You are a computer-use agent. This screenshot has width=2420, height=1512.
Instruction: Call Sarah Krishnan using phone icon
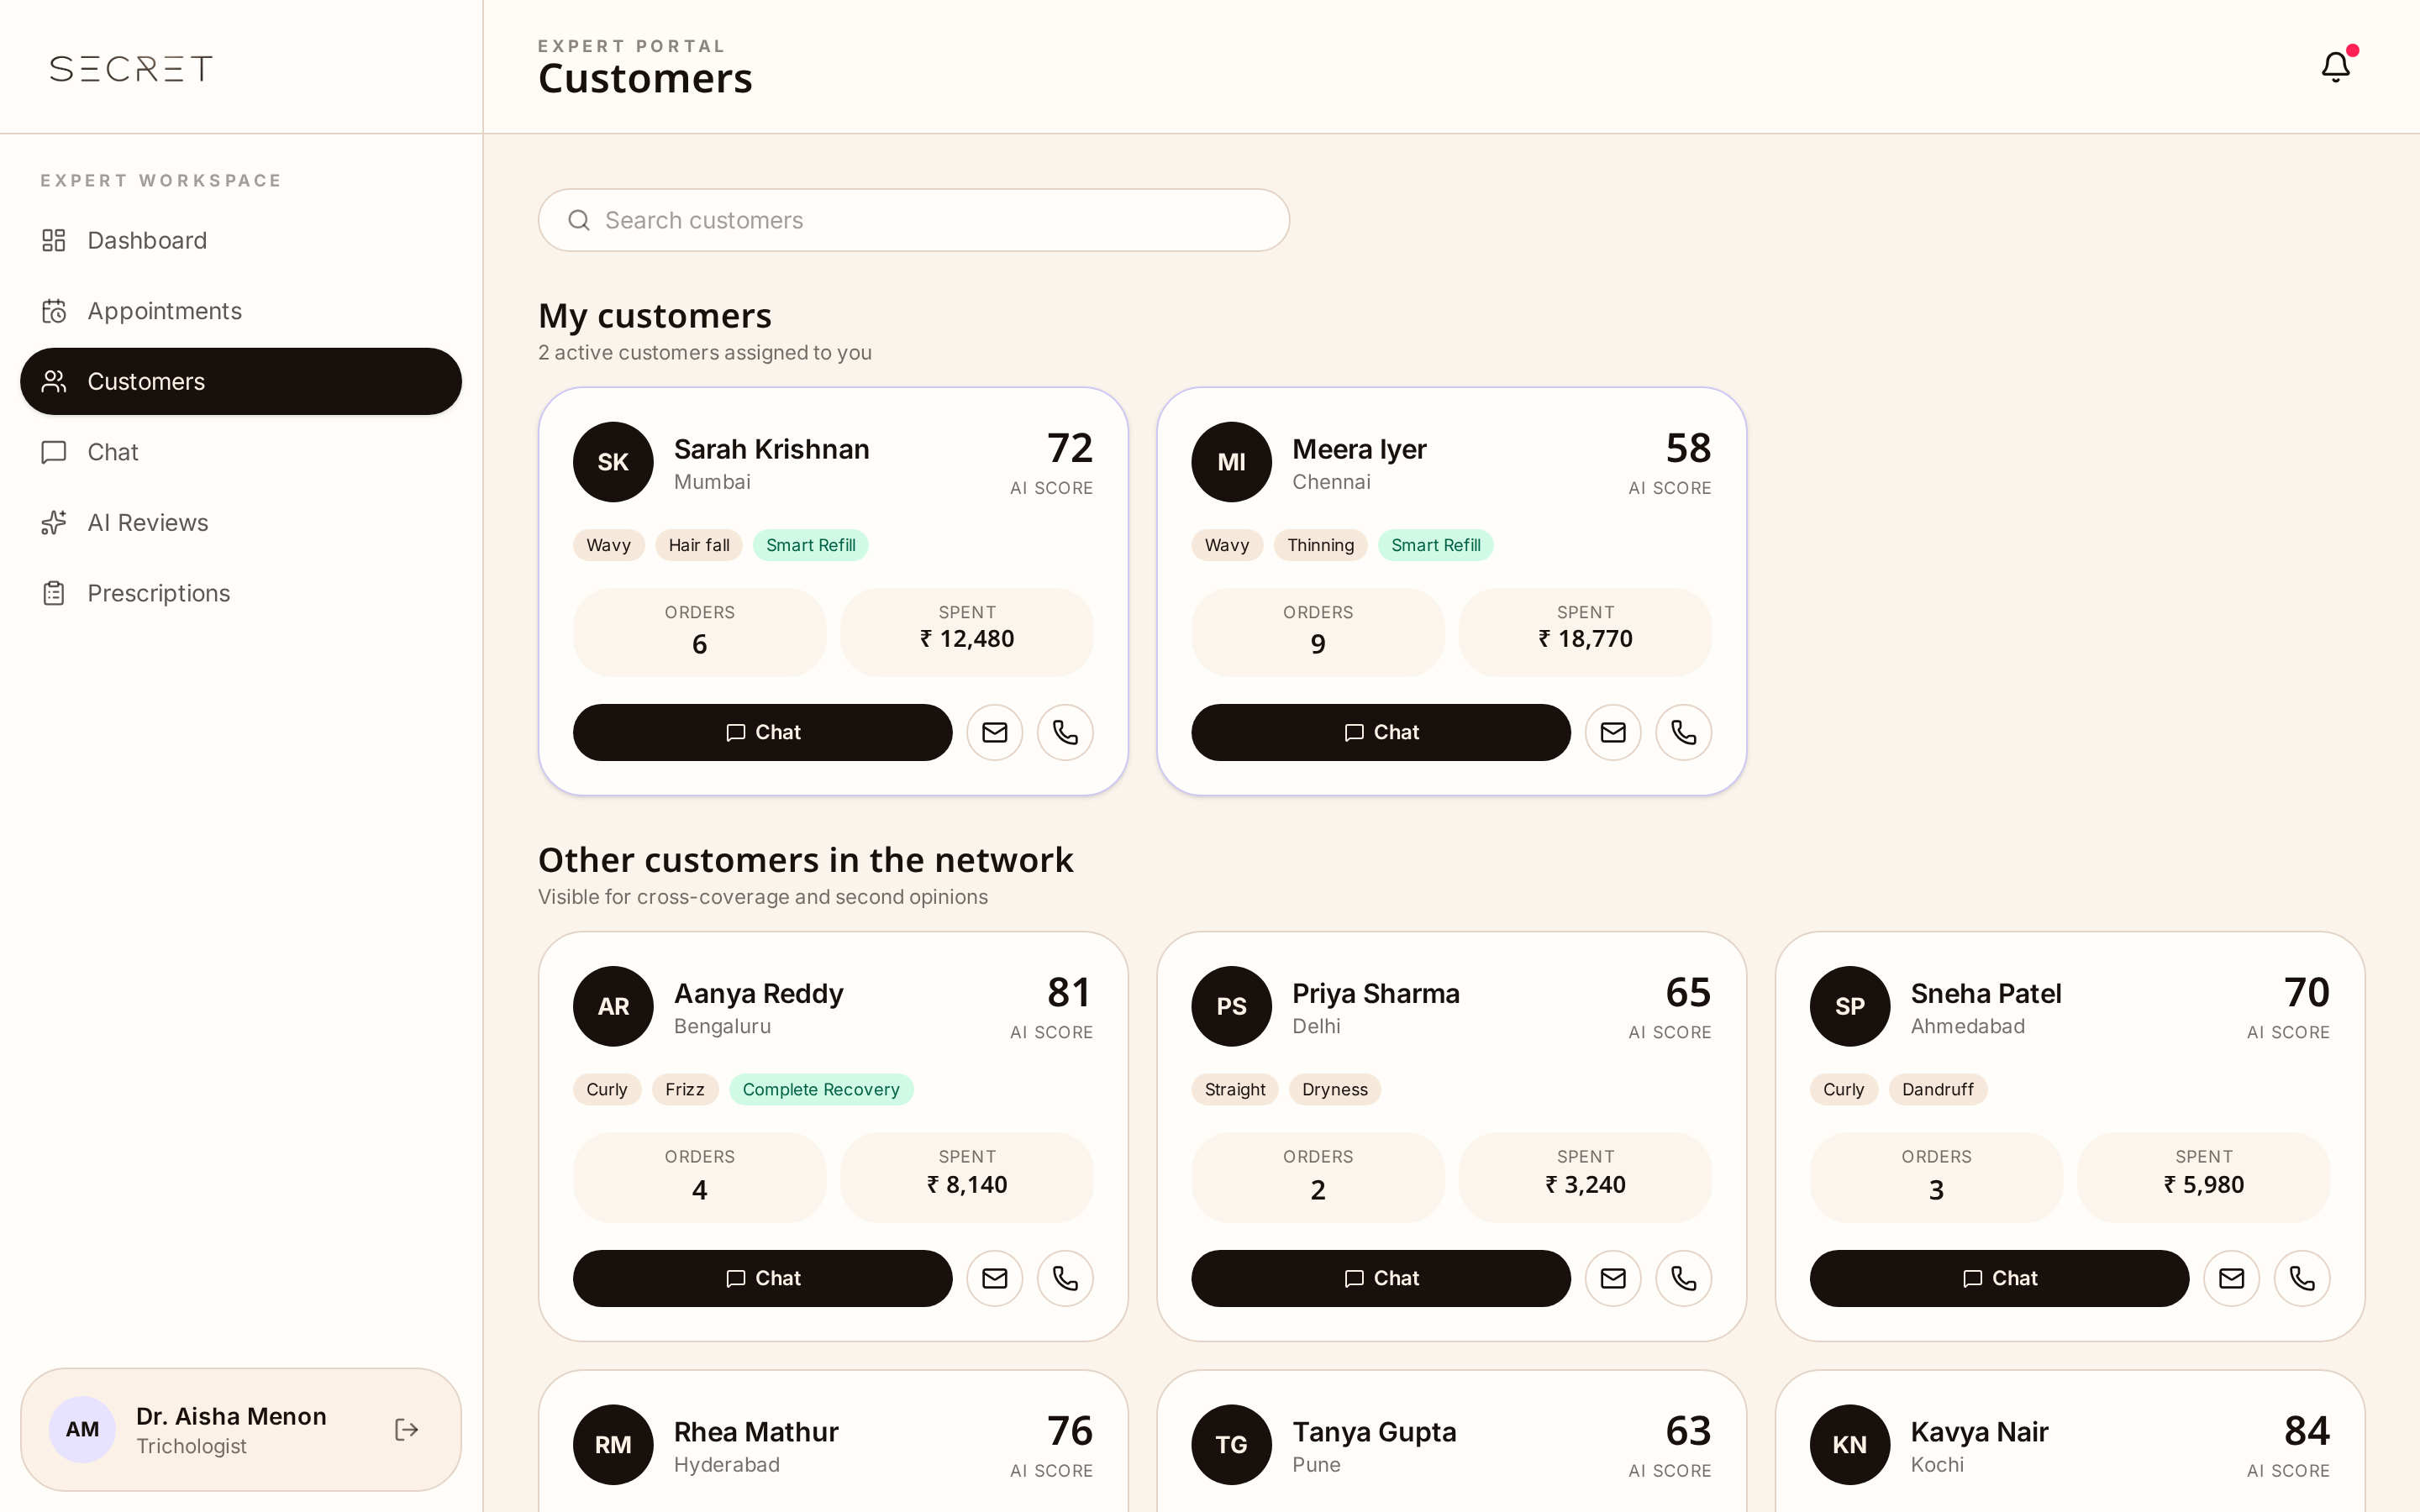(x=1065, y=732)
